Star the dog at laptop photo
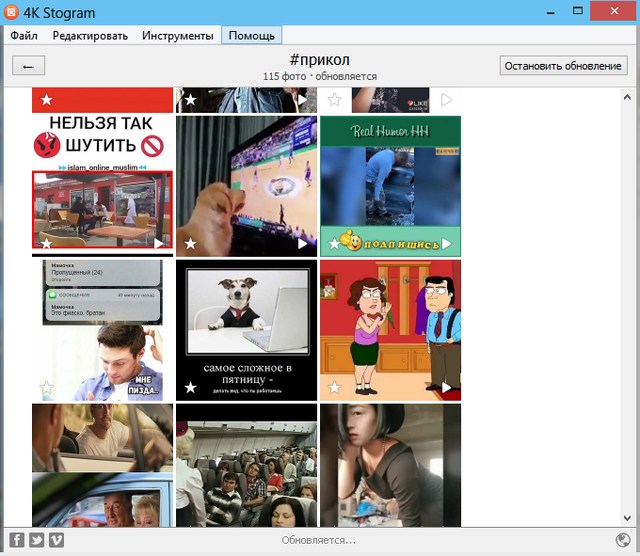 point(190,388)
